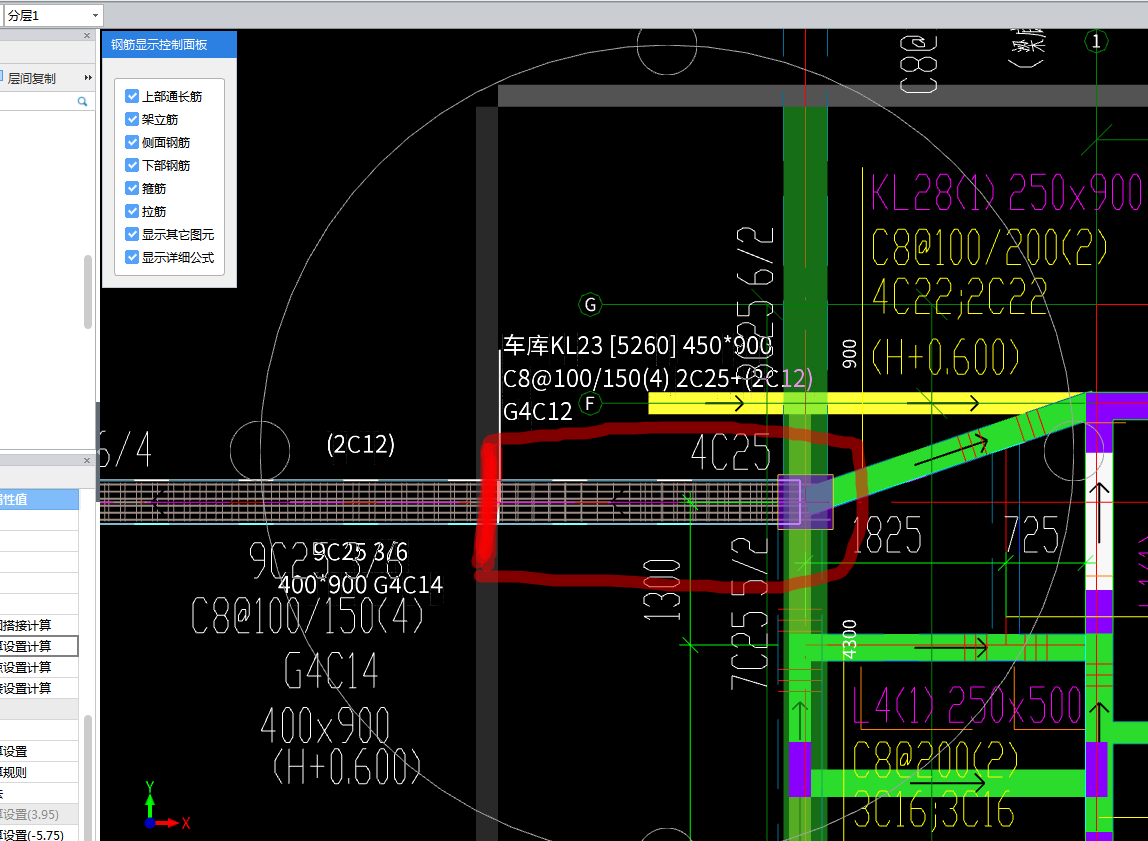This screenshot has height=841, width=1148.
Task: Click the axis 1 grid bubble
Action: 1096,41
